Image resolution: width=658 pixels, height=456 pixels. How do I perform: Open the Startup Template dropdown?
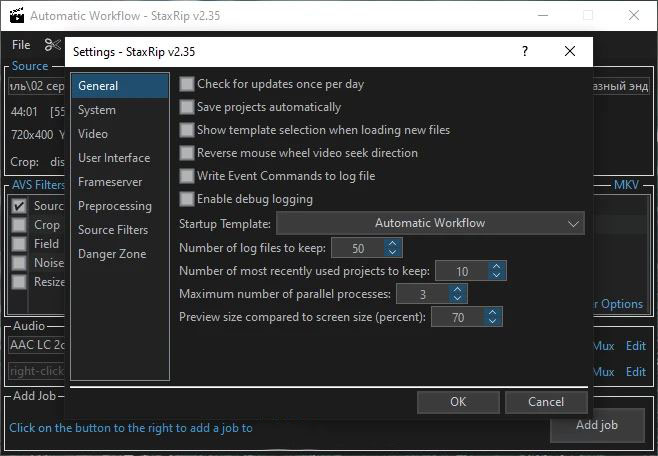click(430, 223)
